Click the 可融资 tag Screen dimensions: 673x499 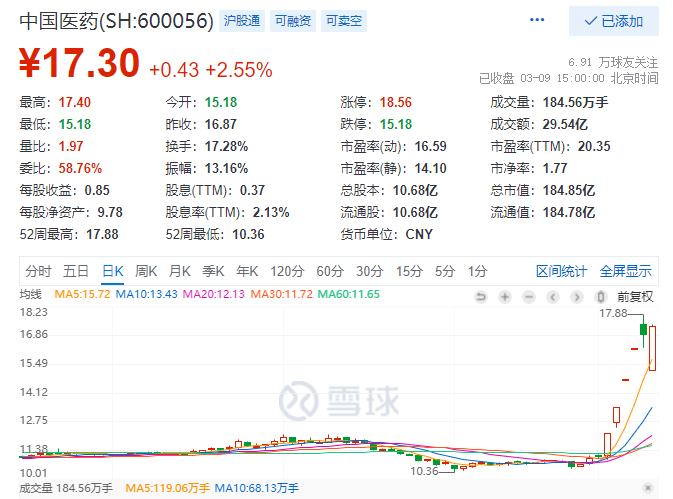(x=293, y=21)
